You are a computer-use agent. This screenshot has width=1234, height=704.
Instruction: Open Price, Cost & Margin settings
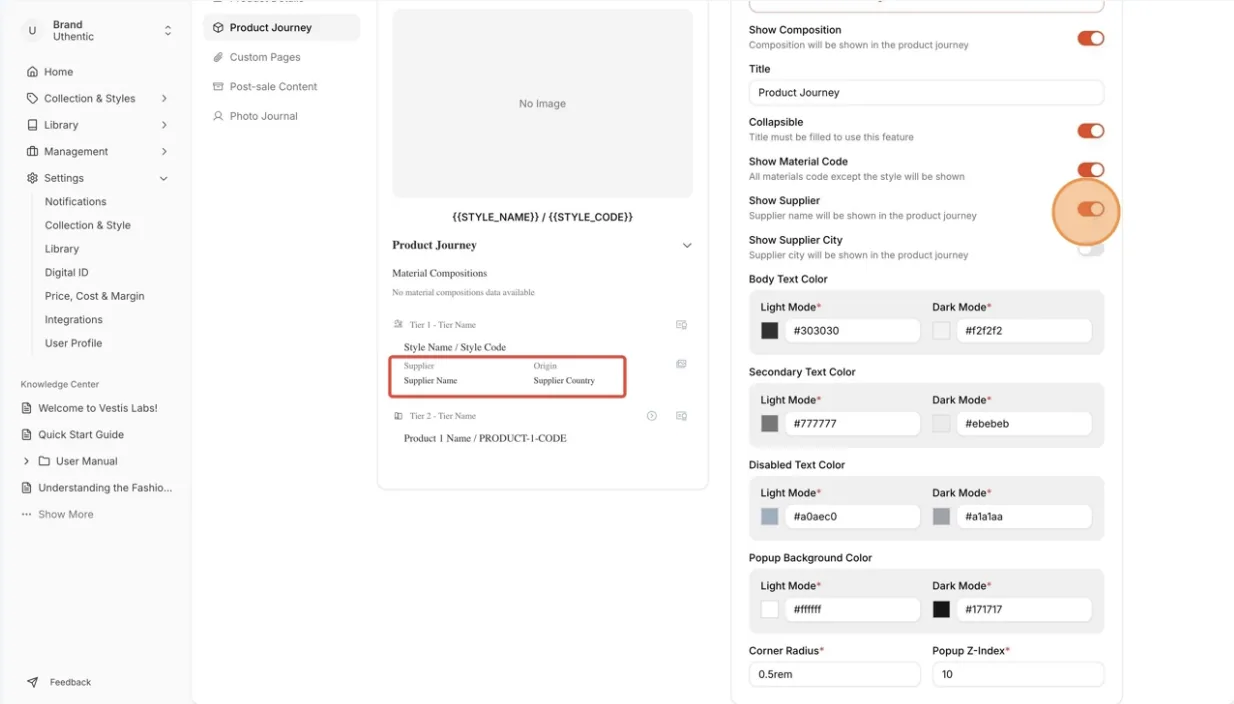[94, 296]
